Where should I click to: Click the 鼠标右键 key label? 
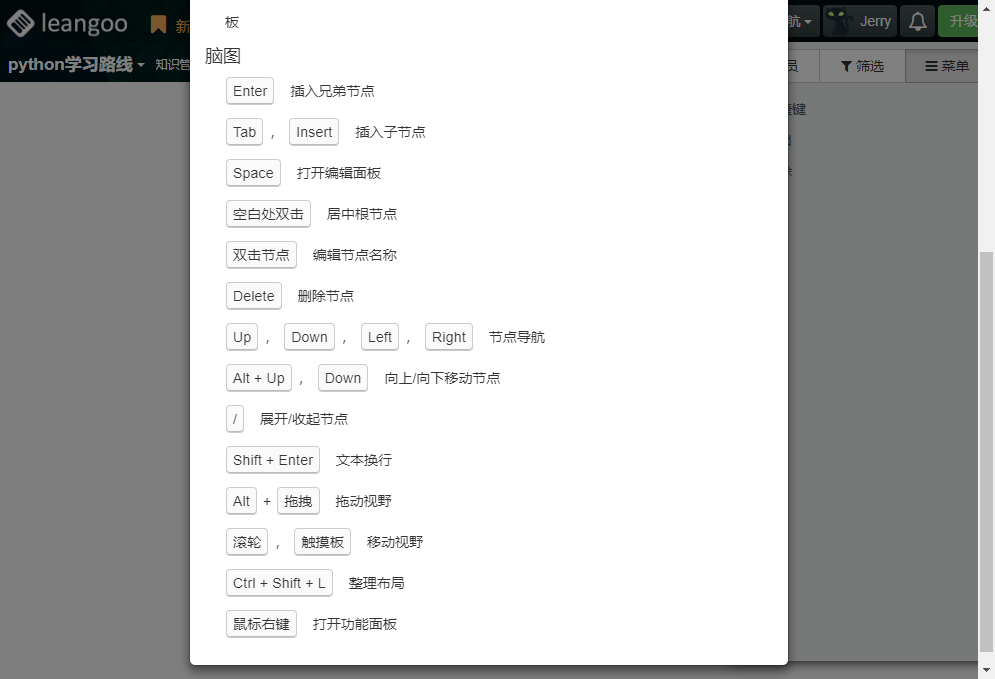261,624
